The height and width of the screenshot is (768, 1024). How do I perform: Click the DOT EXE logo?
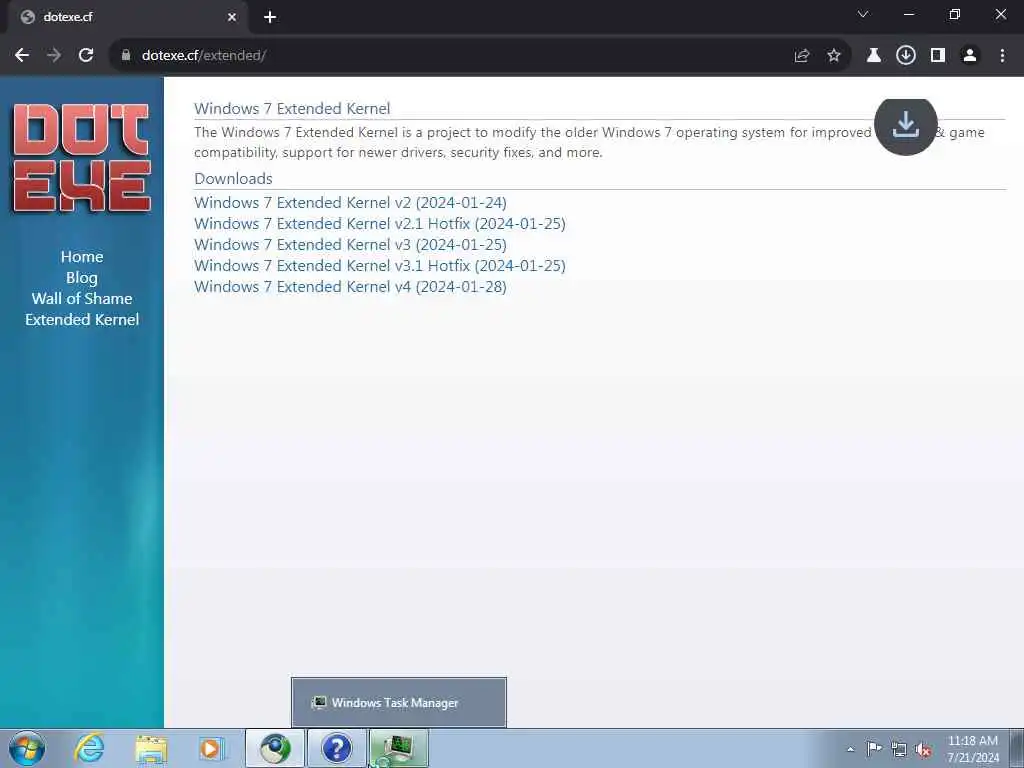(82, 157)
